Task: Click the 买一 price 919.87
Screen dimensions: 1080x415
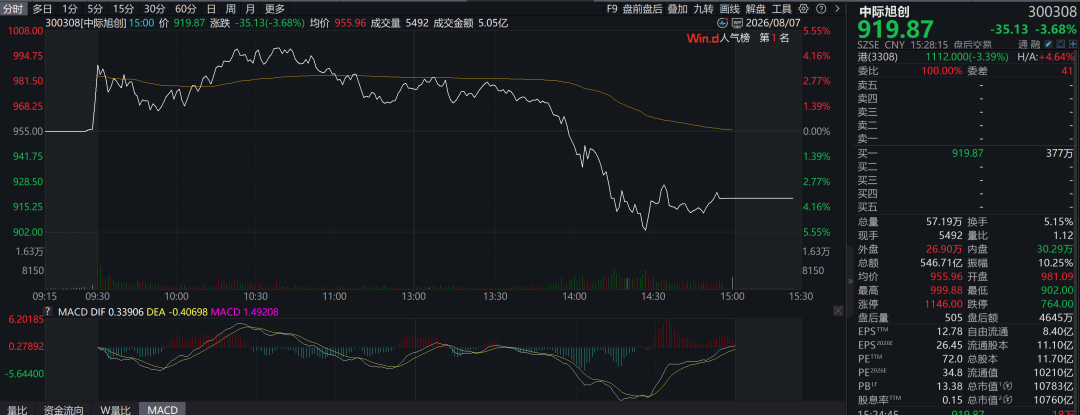Action: (968, 153)
